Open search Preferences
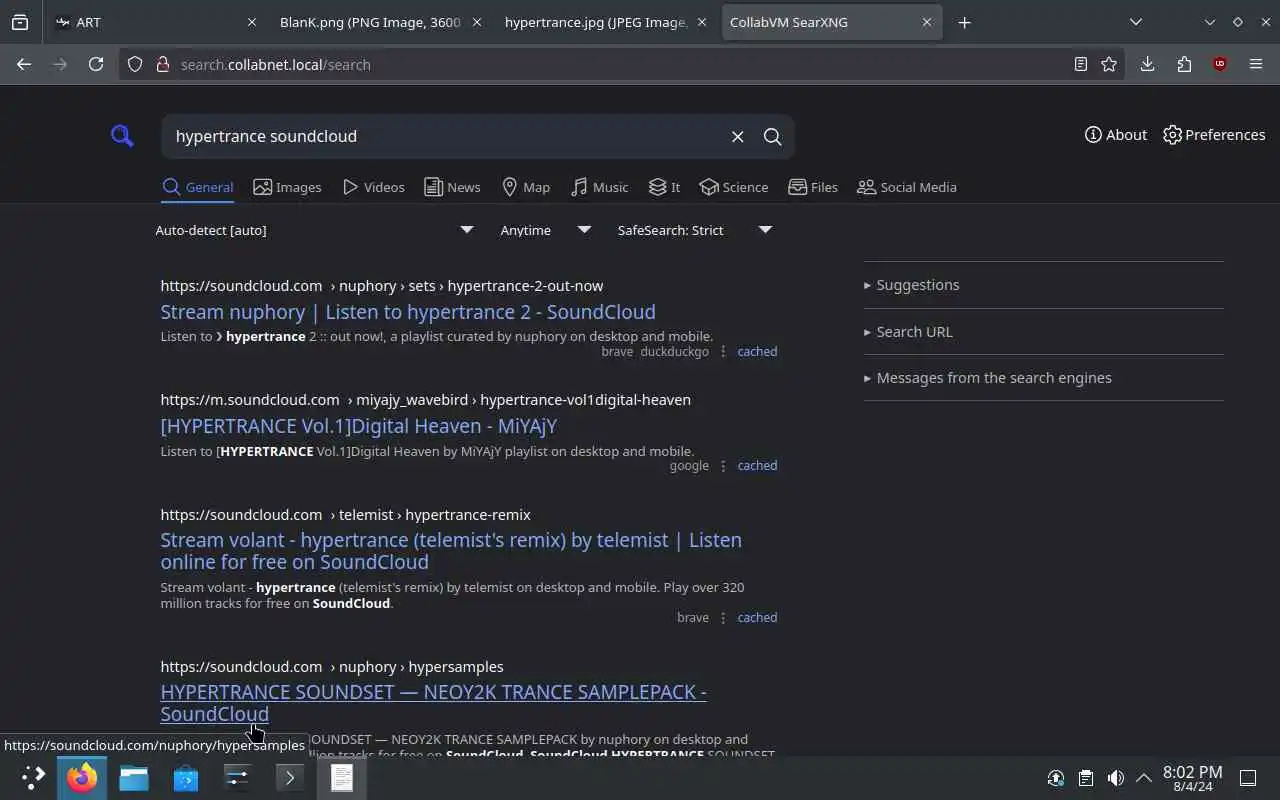 click(1214, 135)
